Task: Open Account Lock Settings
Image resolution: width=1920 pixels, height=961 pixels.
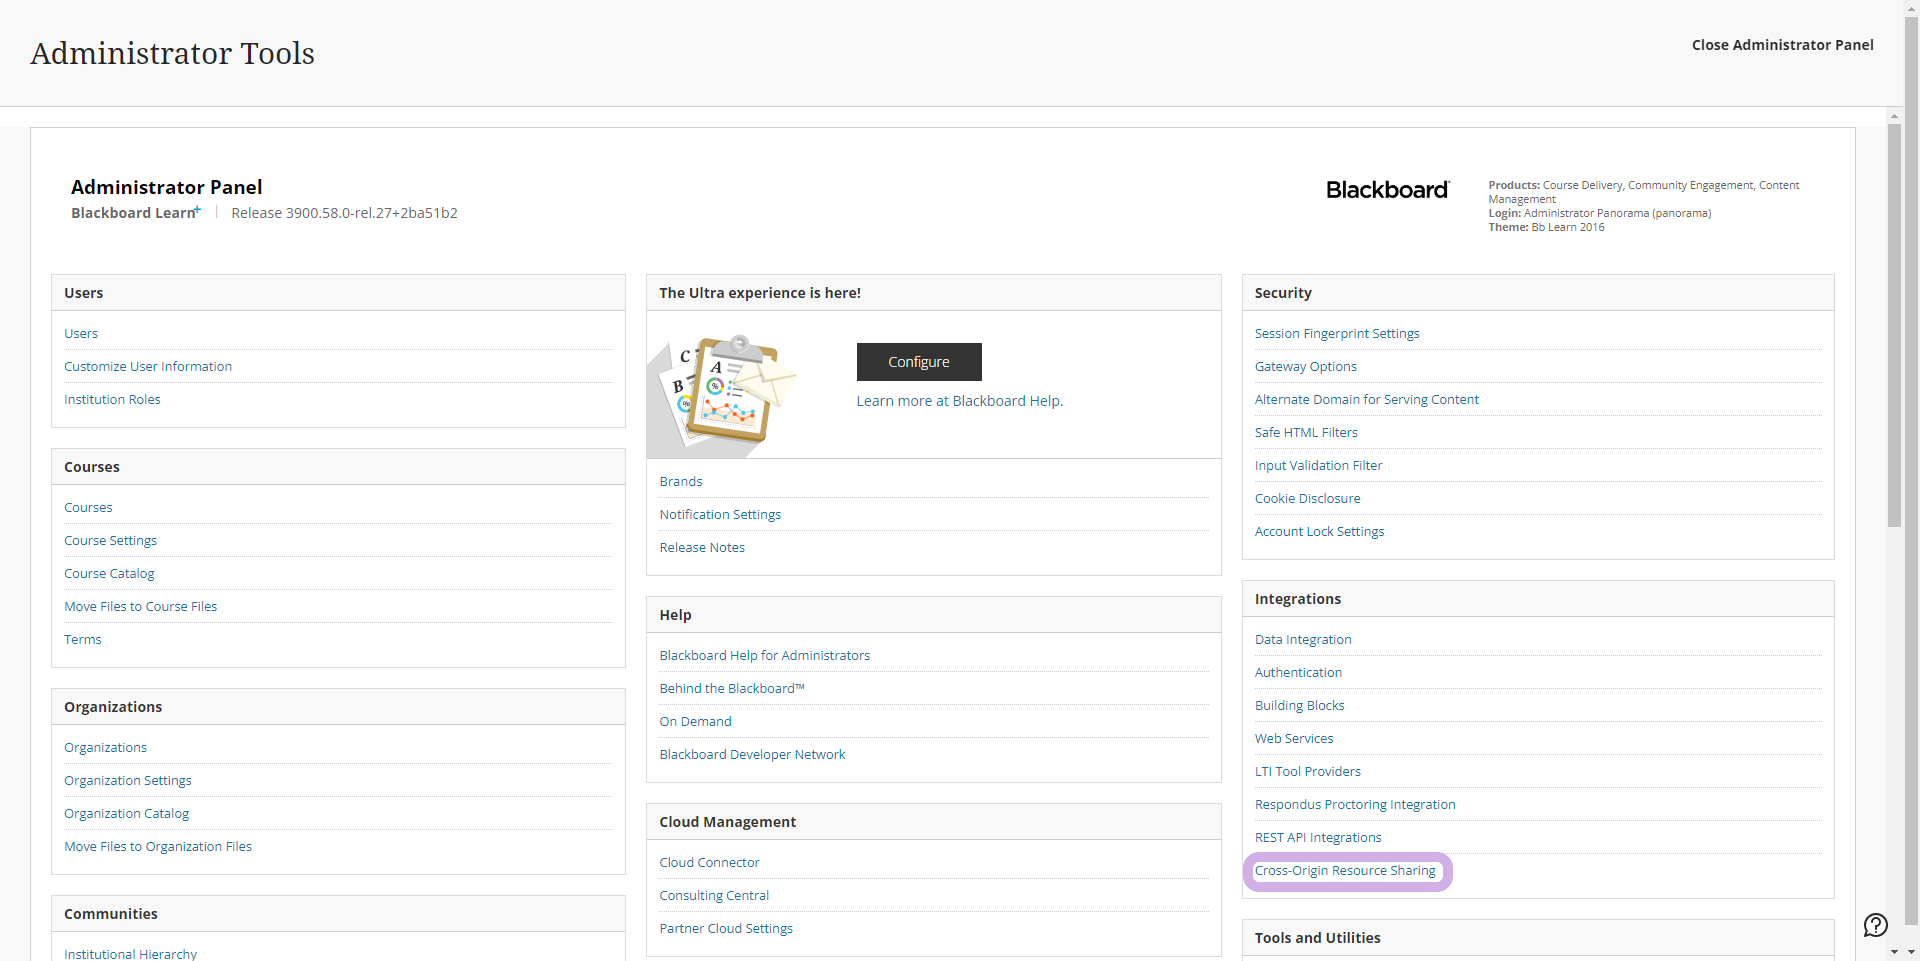Action: tap(1320, 532)
